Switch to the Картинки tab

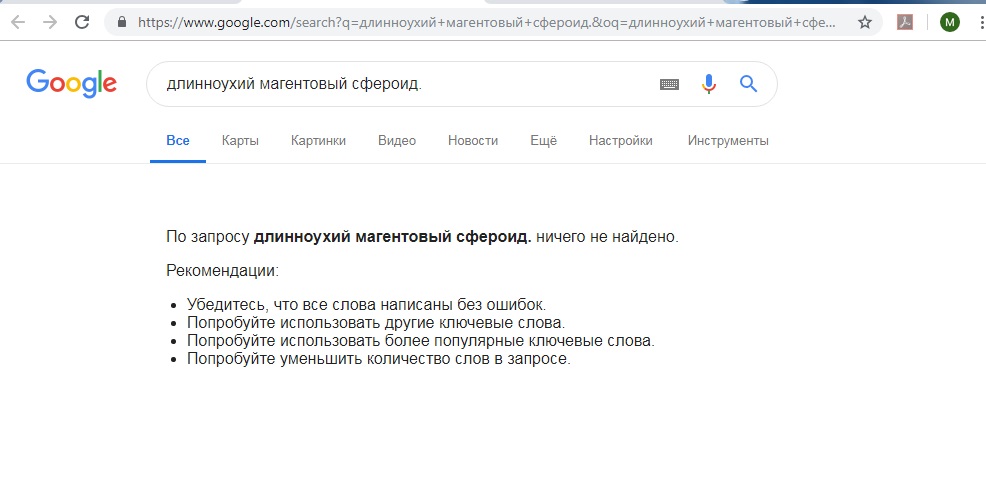tap(318, 141)
